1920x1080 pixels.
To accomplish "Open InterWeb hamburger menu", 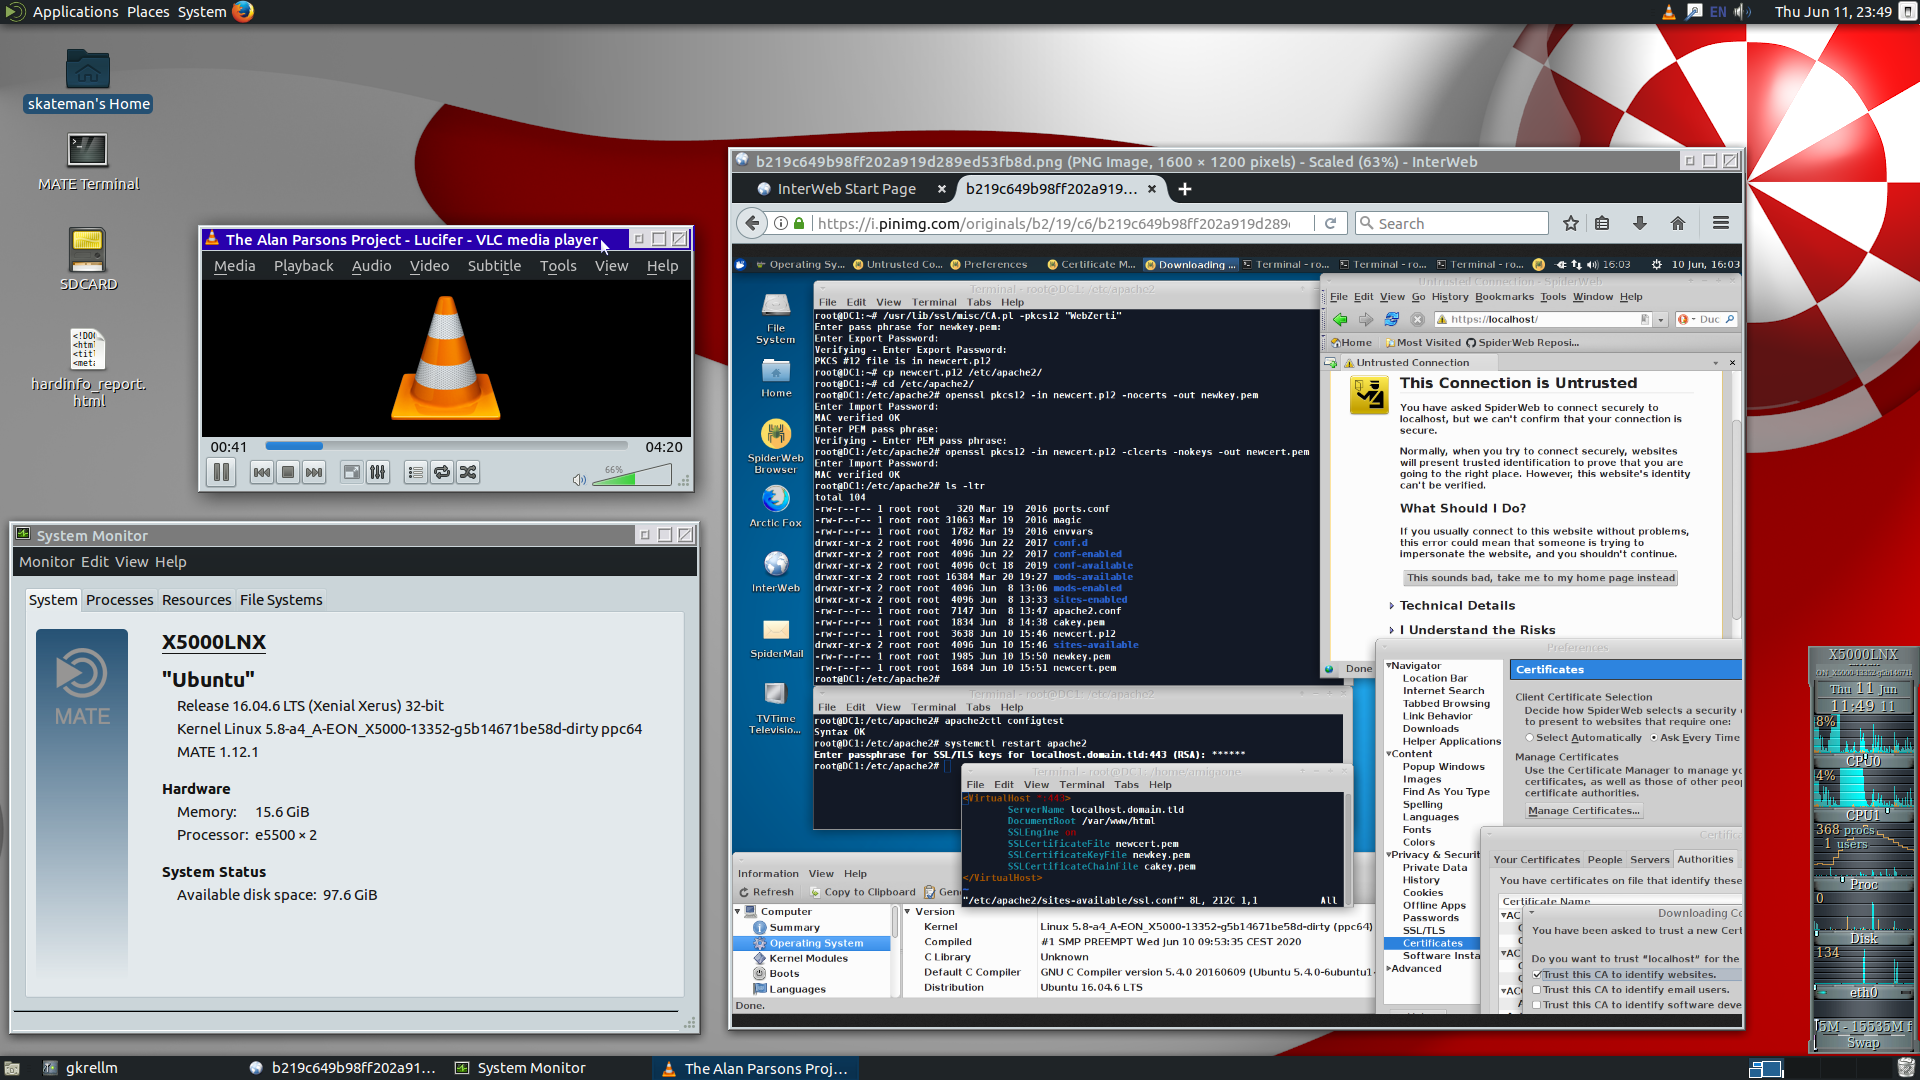I will point(1721,224).
